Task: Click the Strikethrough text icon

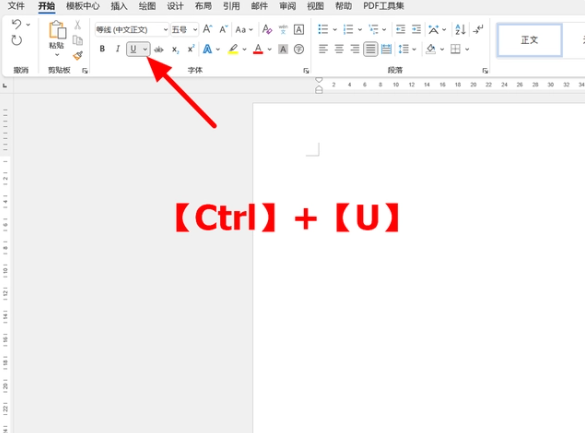Action: point(159,49)
